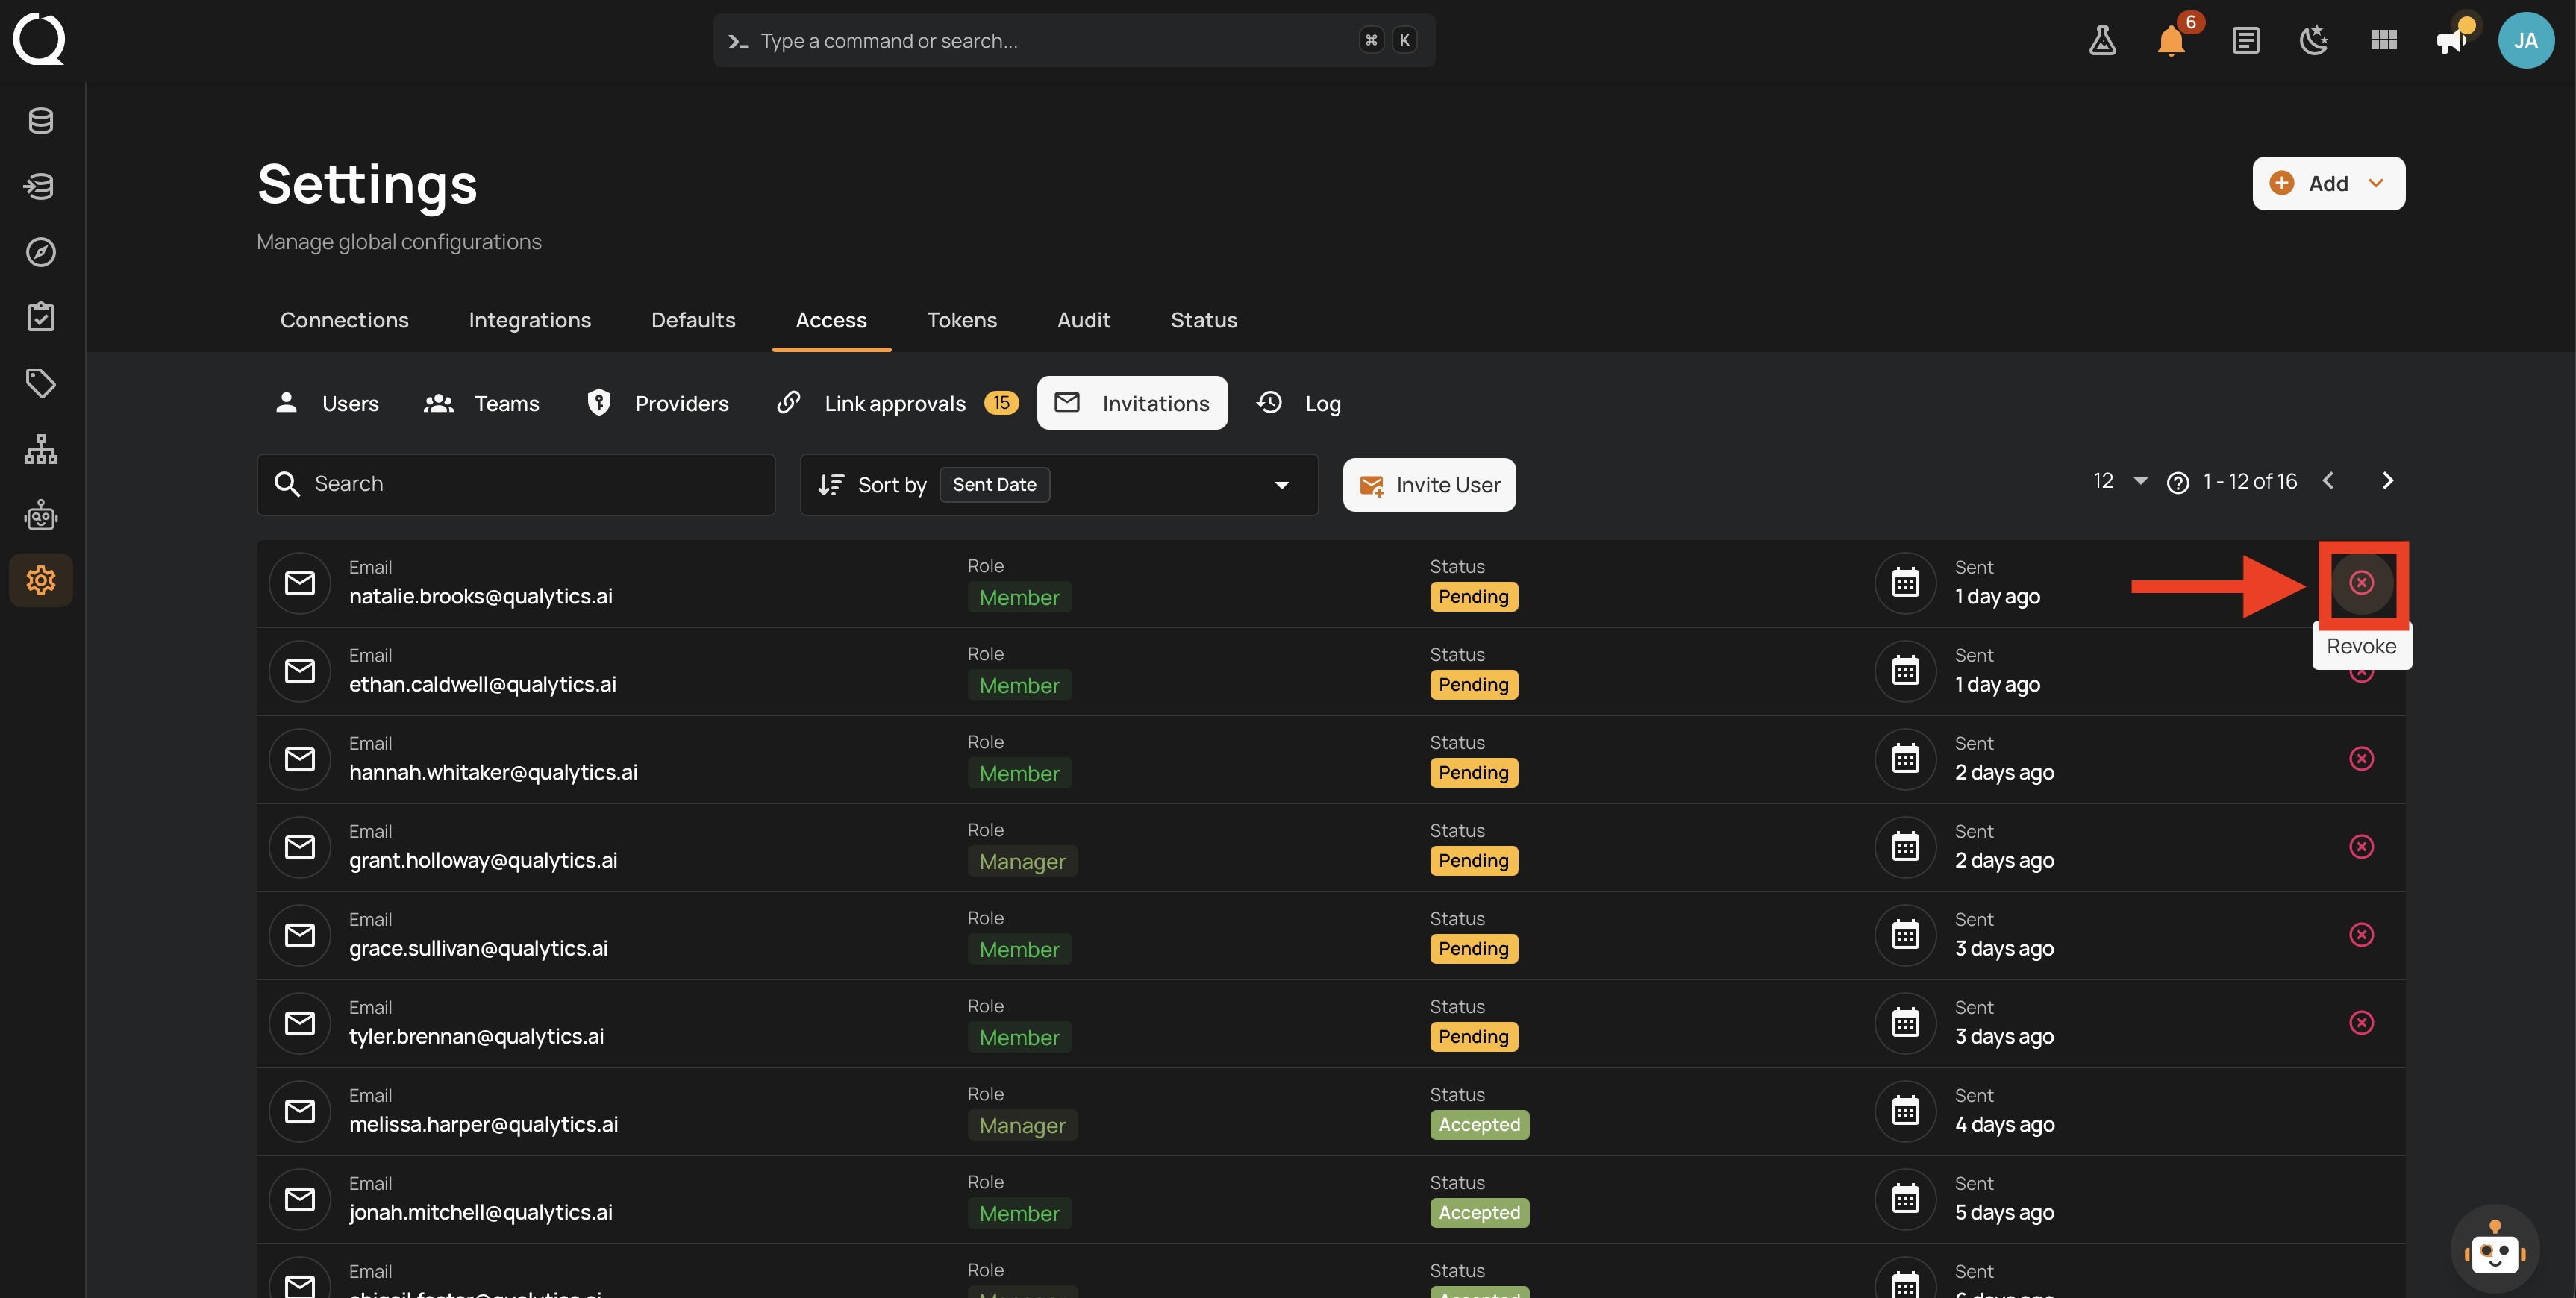The height and width of the screenshot is (1298, 2576).
Task: Click Manager role badge for grant.holloway
Action: (x=1022, y=861)
